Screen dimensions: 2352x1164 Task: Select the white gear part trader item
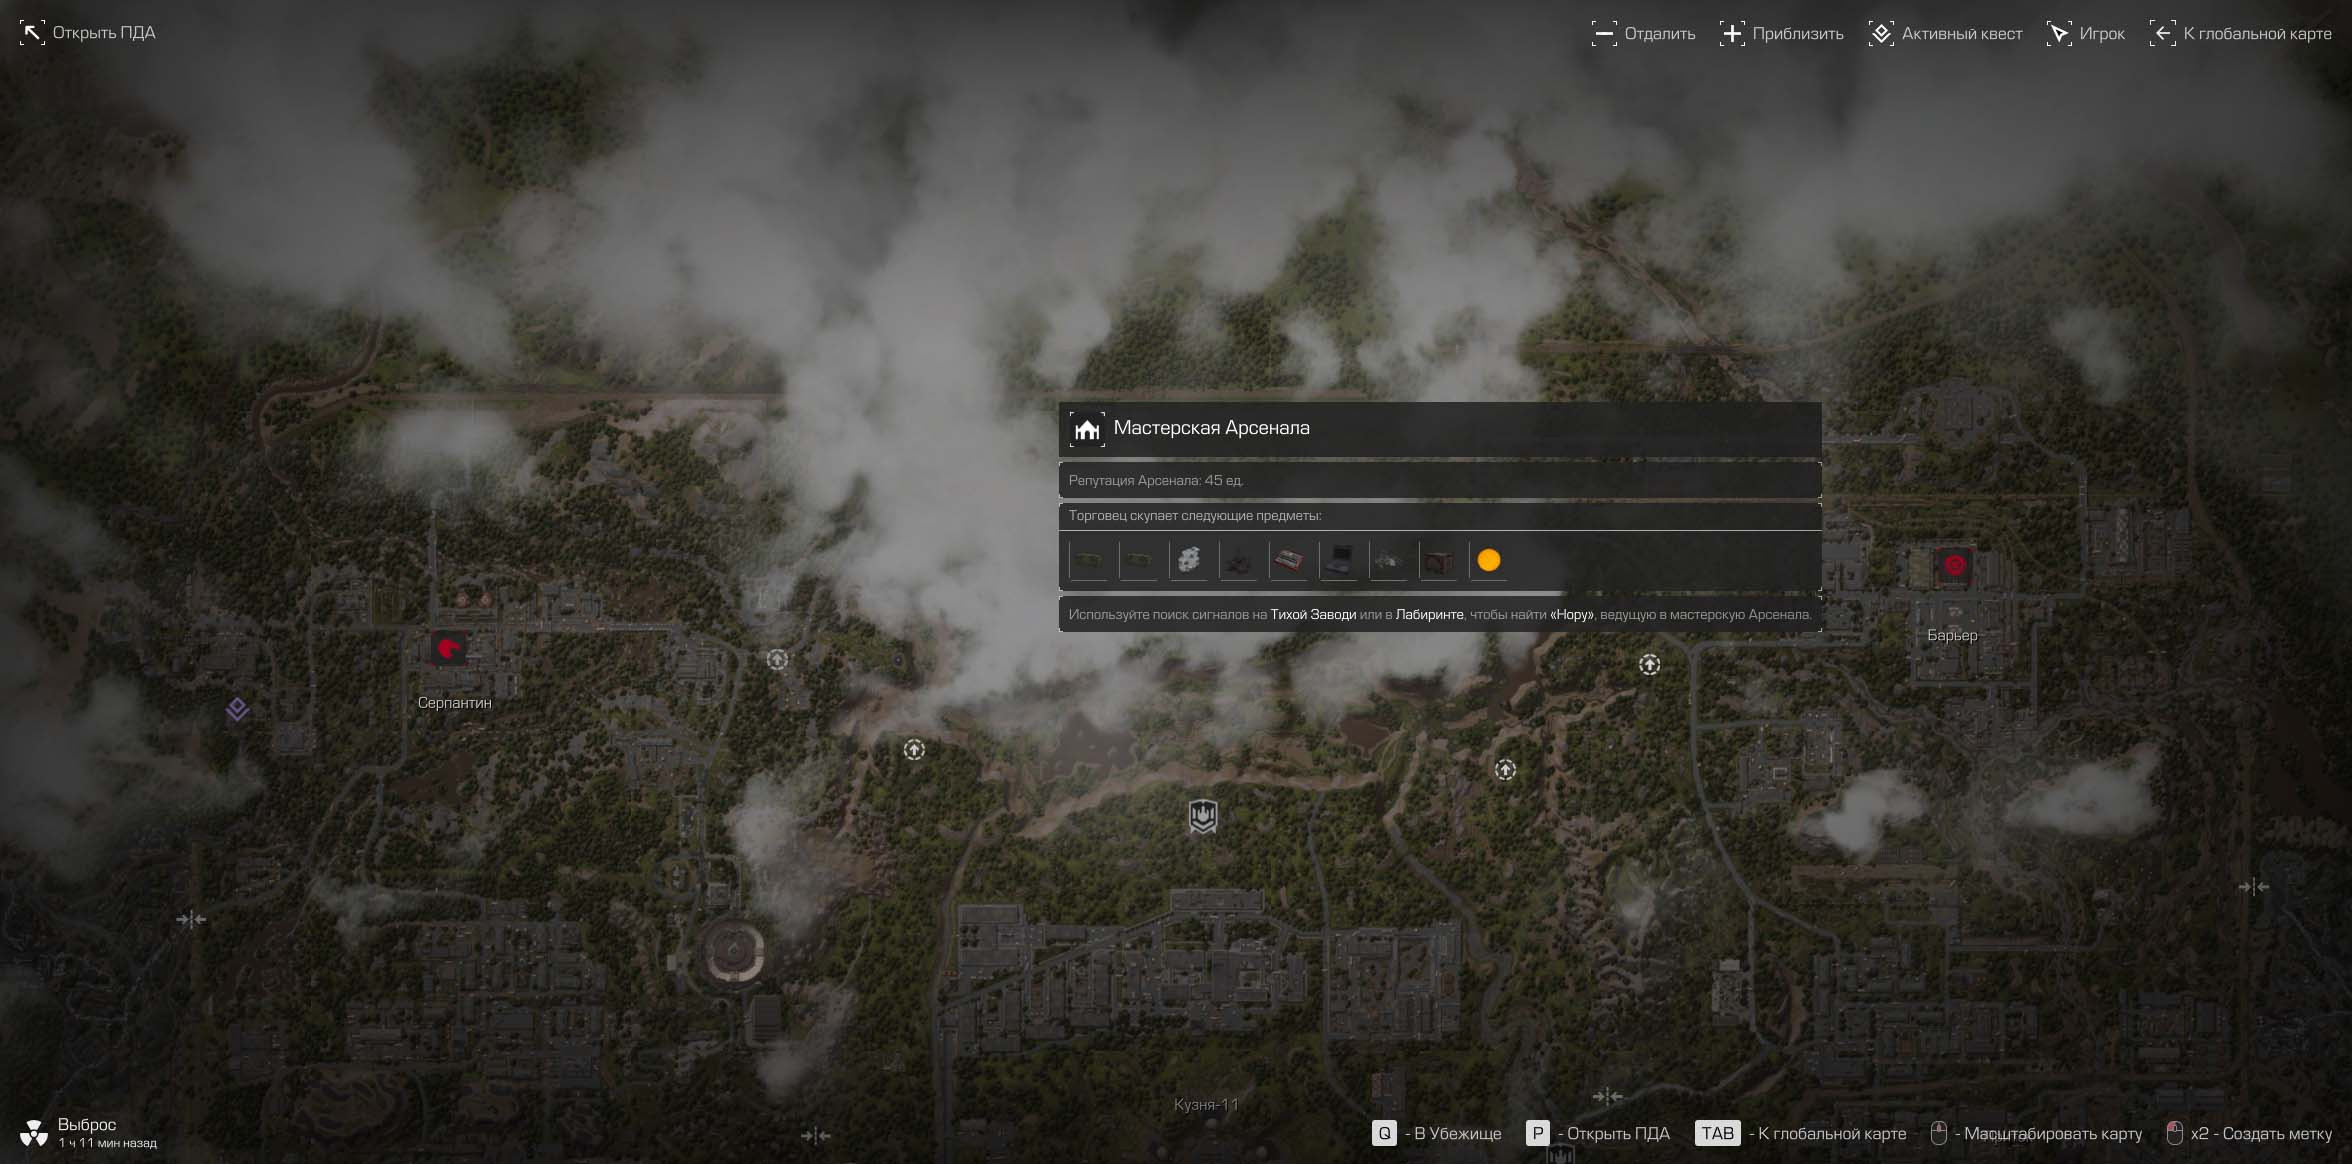[x=1188, y=560]
